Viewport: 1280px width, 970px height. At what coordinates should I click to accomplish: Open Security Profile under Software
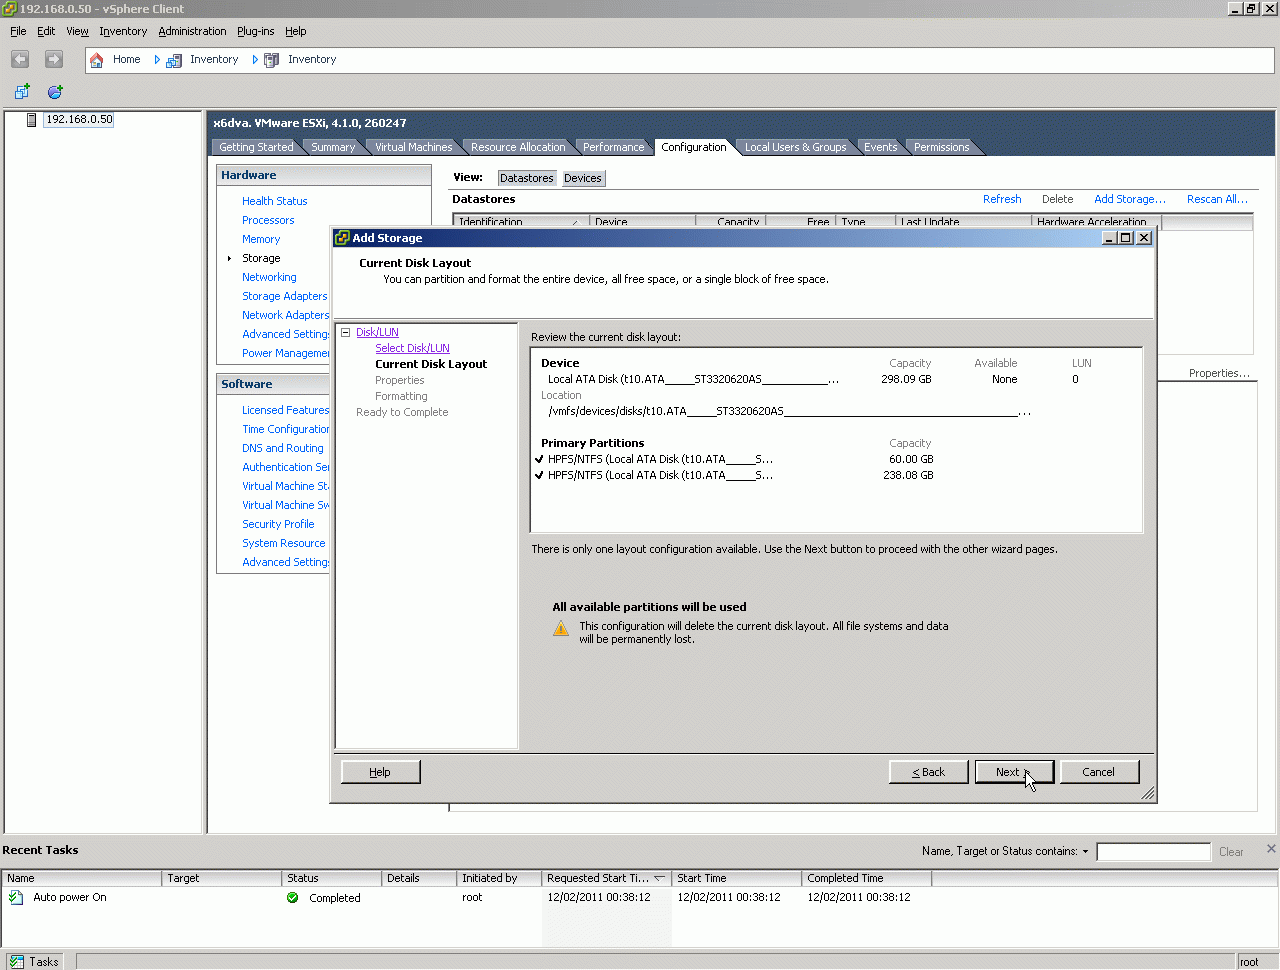pos(278,524)
